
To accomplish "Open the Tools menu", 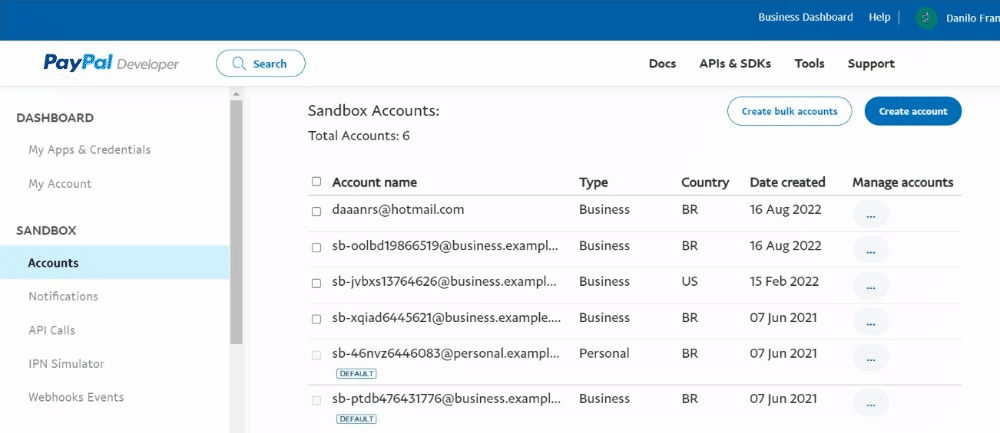I will click(x=809, y=64).
